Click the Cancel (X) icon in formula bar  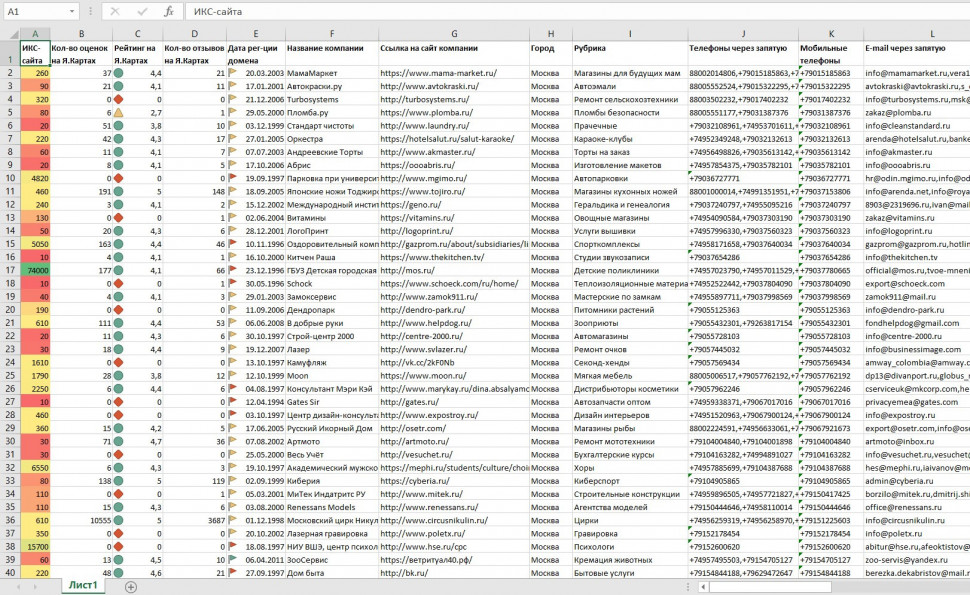pyautogui.click(x=115, y=12)
